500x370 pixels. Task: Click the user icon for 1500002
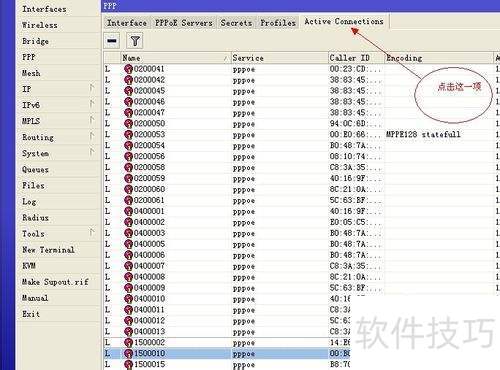[x=128, y=342]
